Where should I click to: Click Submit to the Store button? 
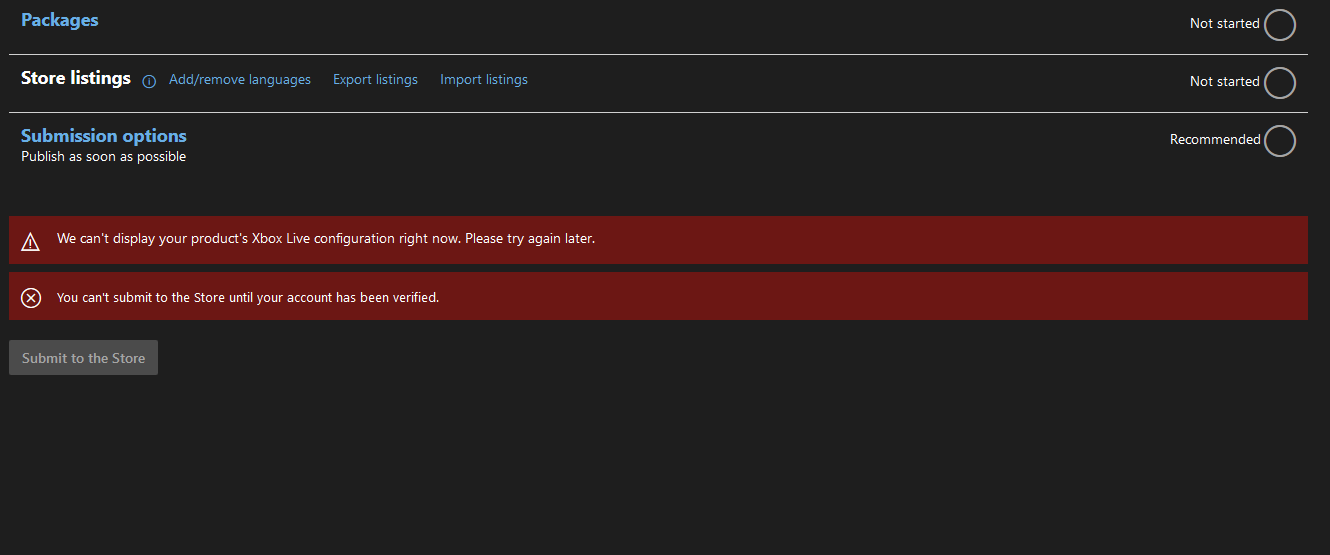point(84,358)
